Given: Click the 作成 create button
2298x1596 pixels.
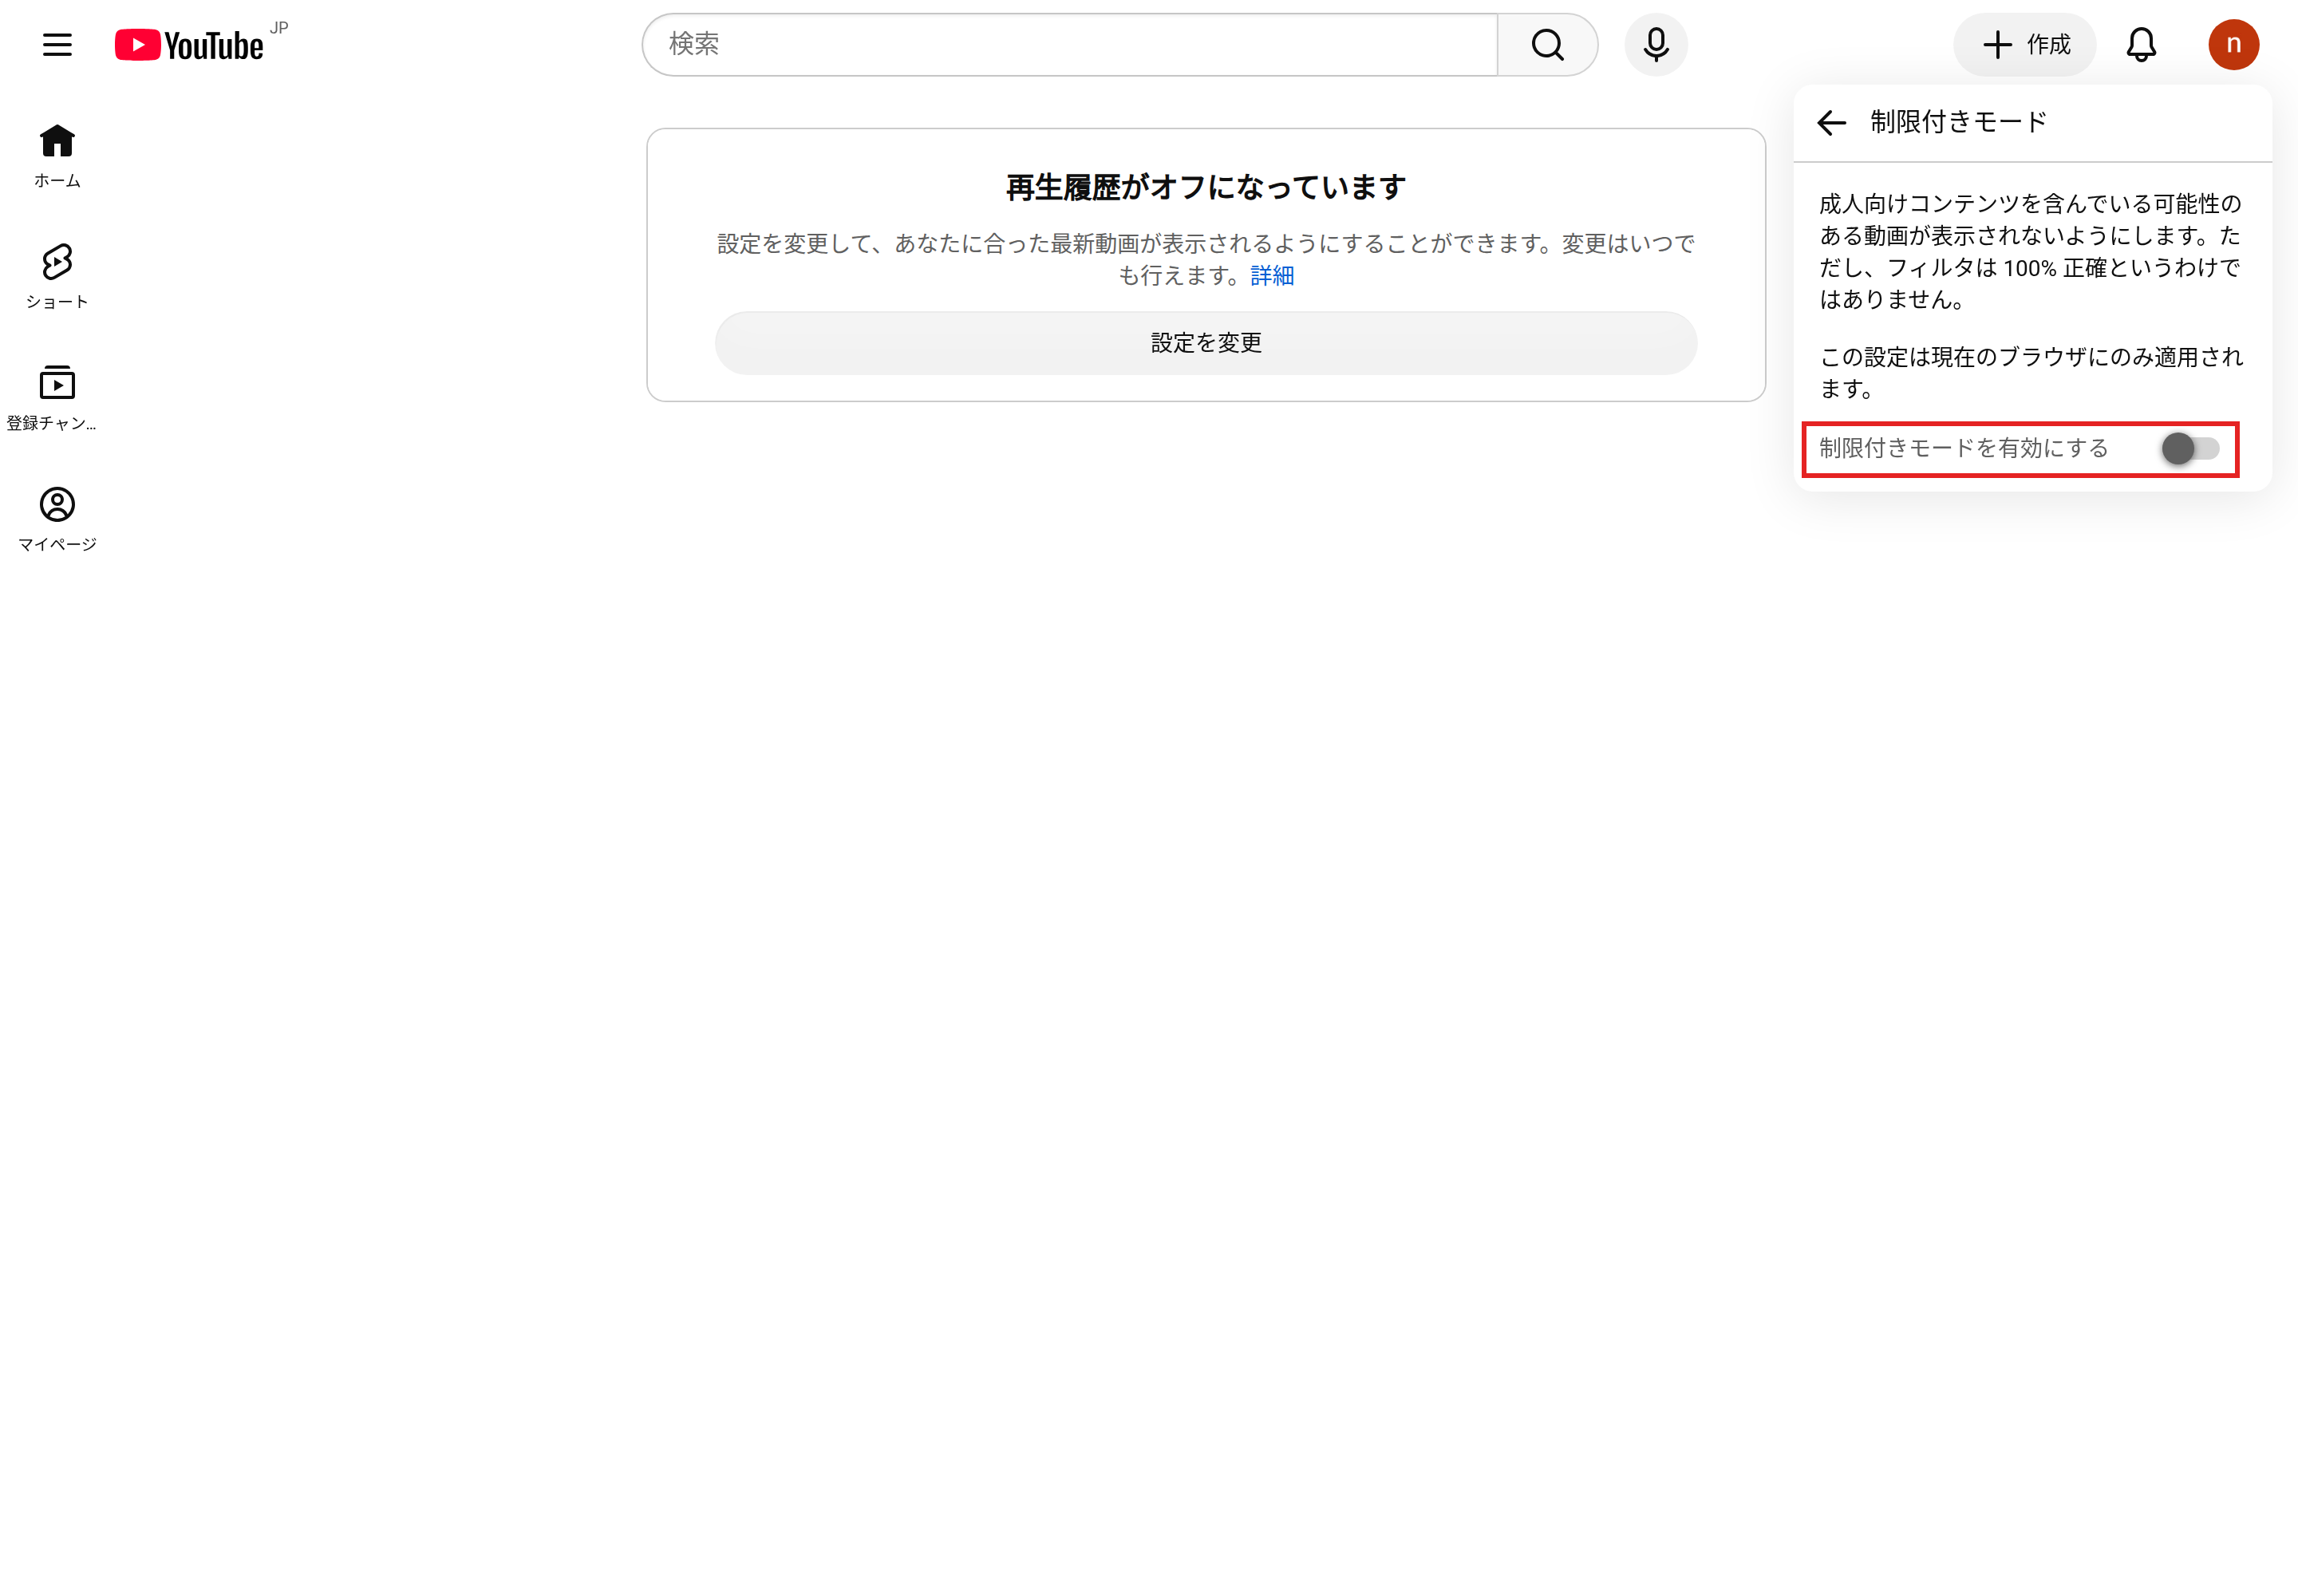Looking at the screenshot, I should click(2024, 45).
